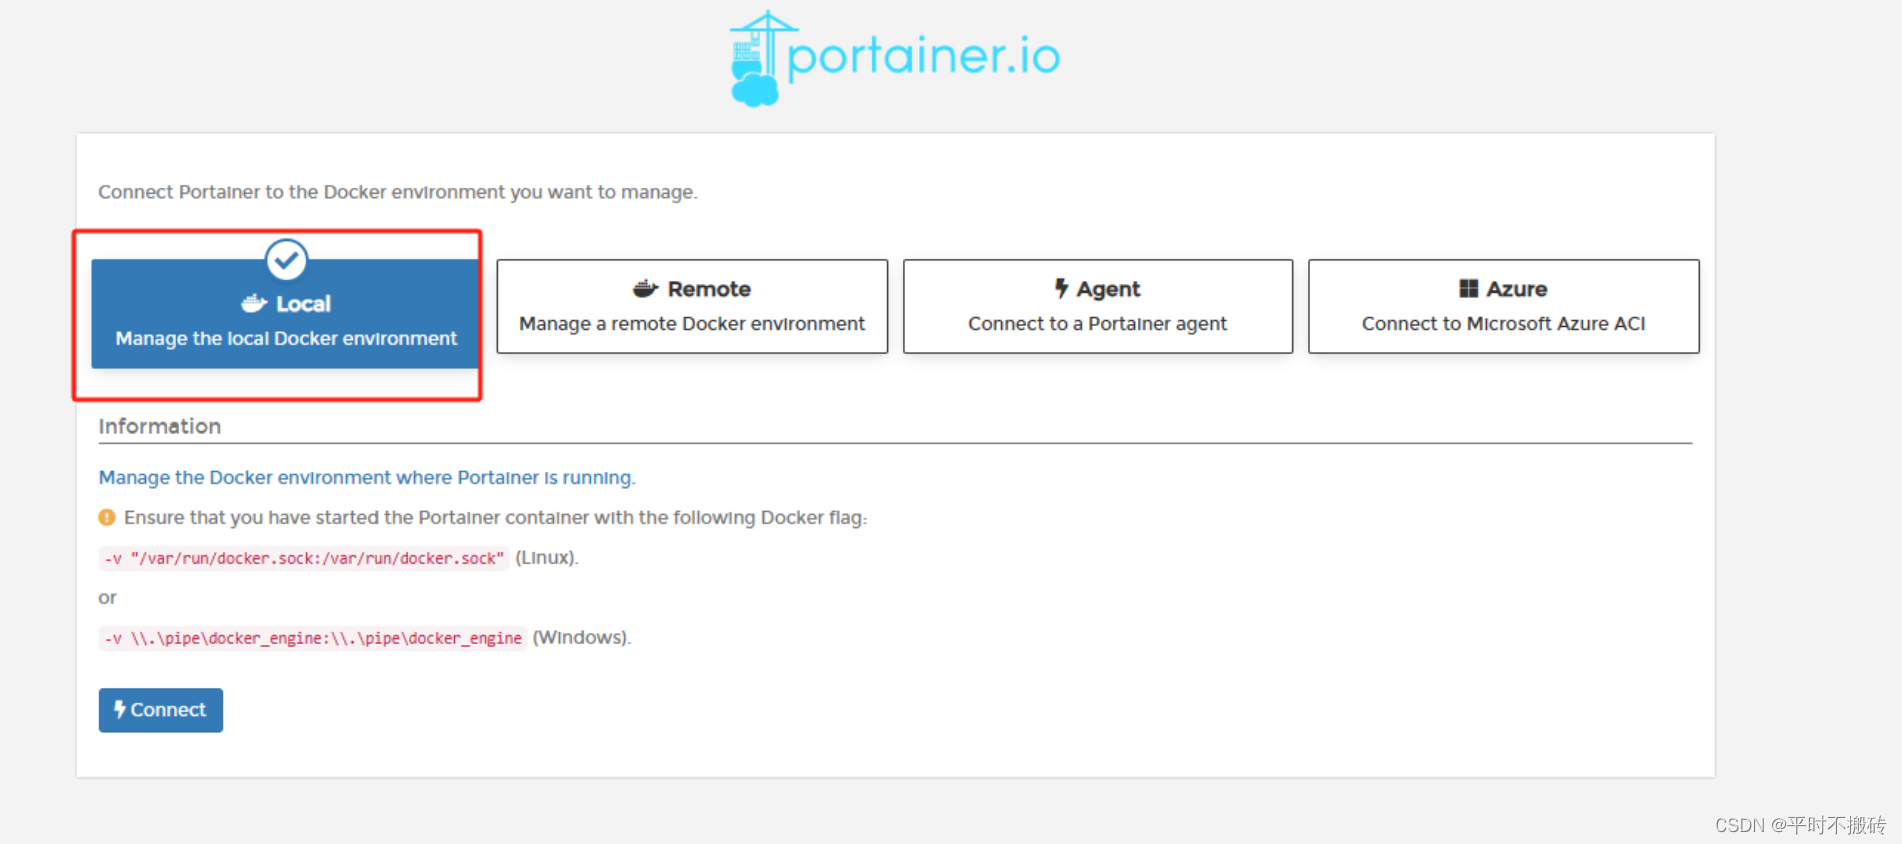
Task: Click the Information section heading
Action: point(160,426)
